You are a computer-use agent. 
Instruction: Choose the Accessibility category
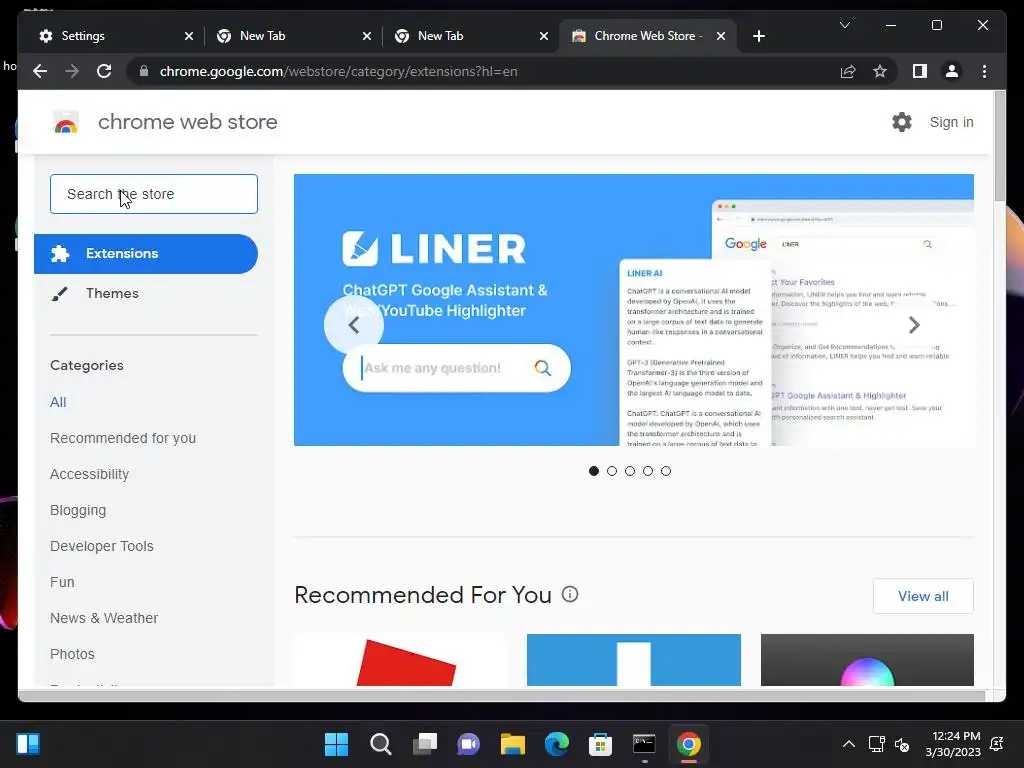point(89,474)
